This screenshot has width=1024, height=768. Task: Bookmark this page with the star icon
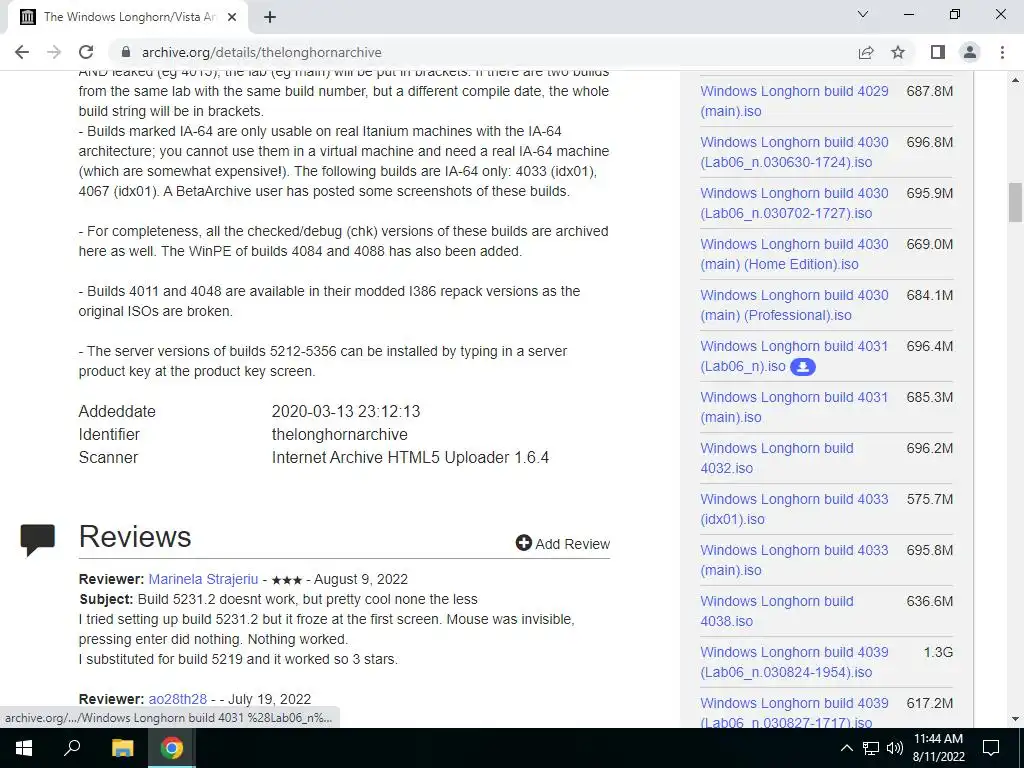(898, 52)
